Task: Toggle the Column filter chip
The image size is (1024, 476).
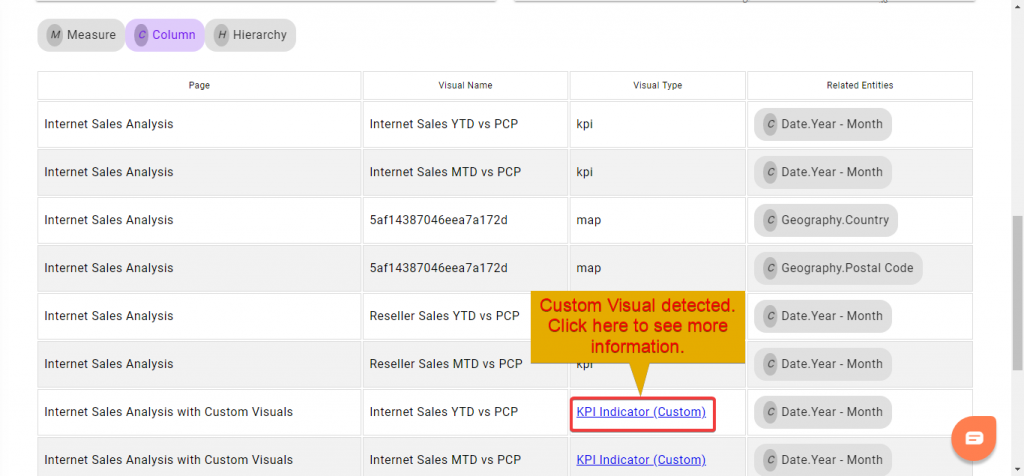Action: point(165,35)
